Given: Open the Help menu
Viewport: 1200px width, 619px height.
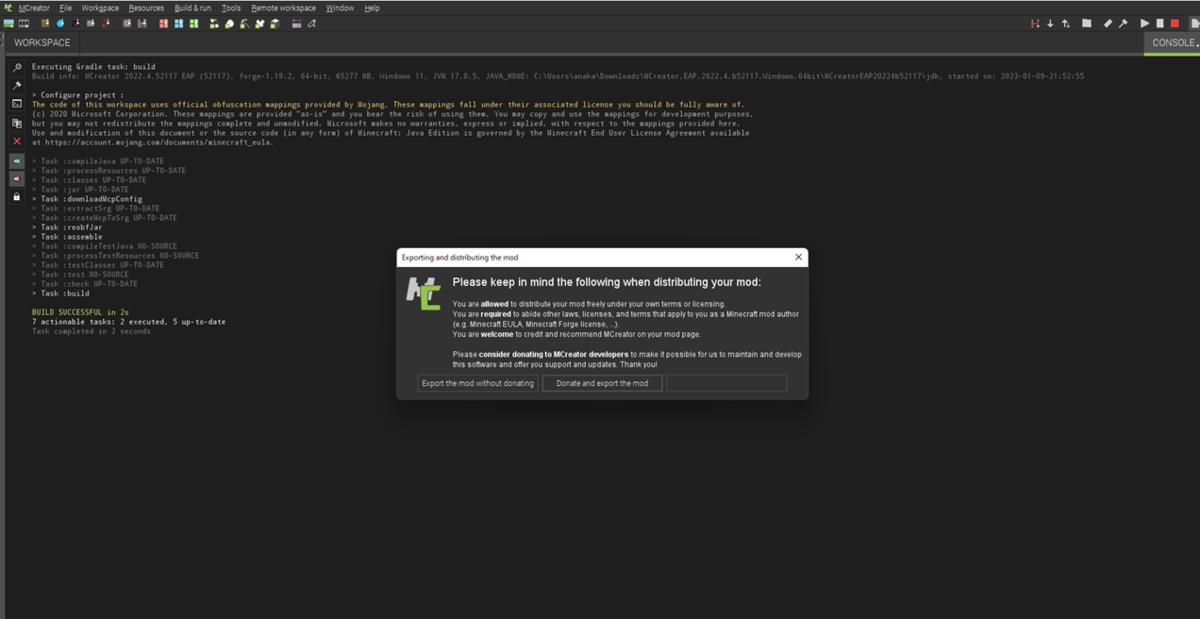Looking at the screenshot, I should click(372, 8).
